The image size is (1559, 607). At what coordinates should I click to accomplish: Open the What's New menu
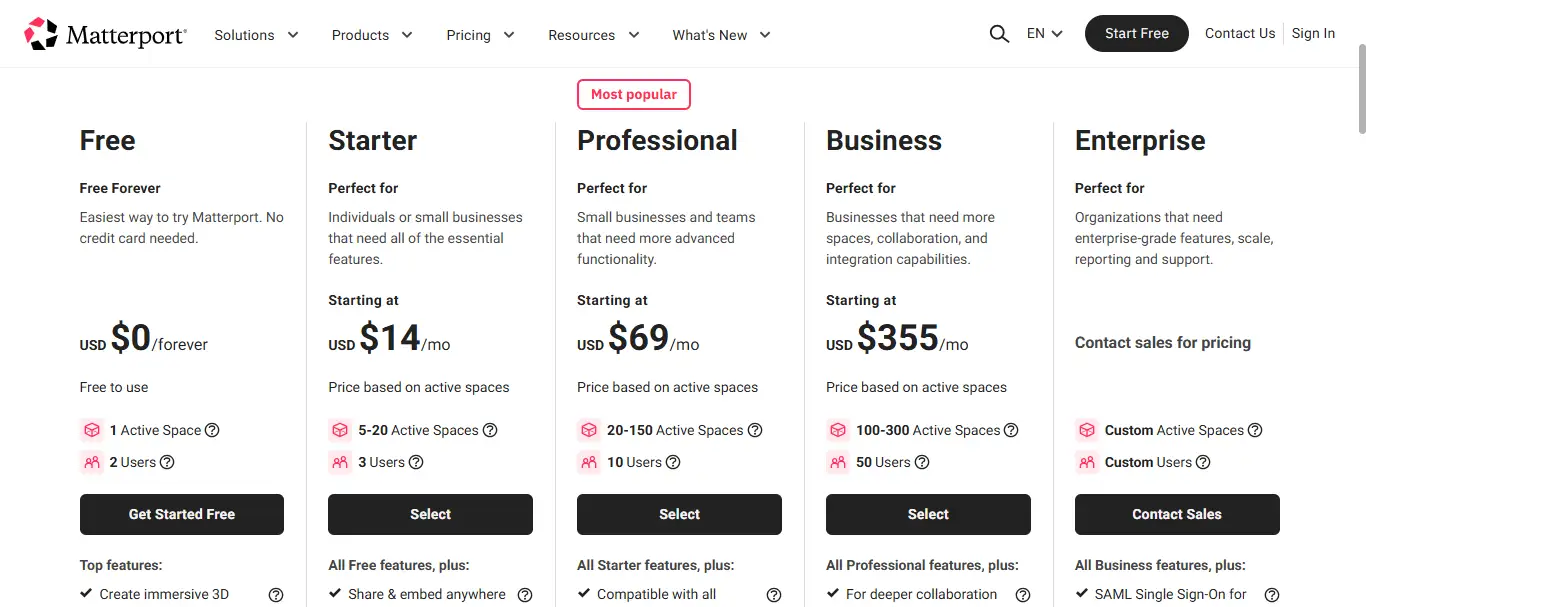[721, 35]
